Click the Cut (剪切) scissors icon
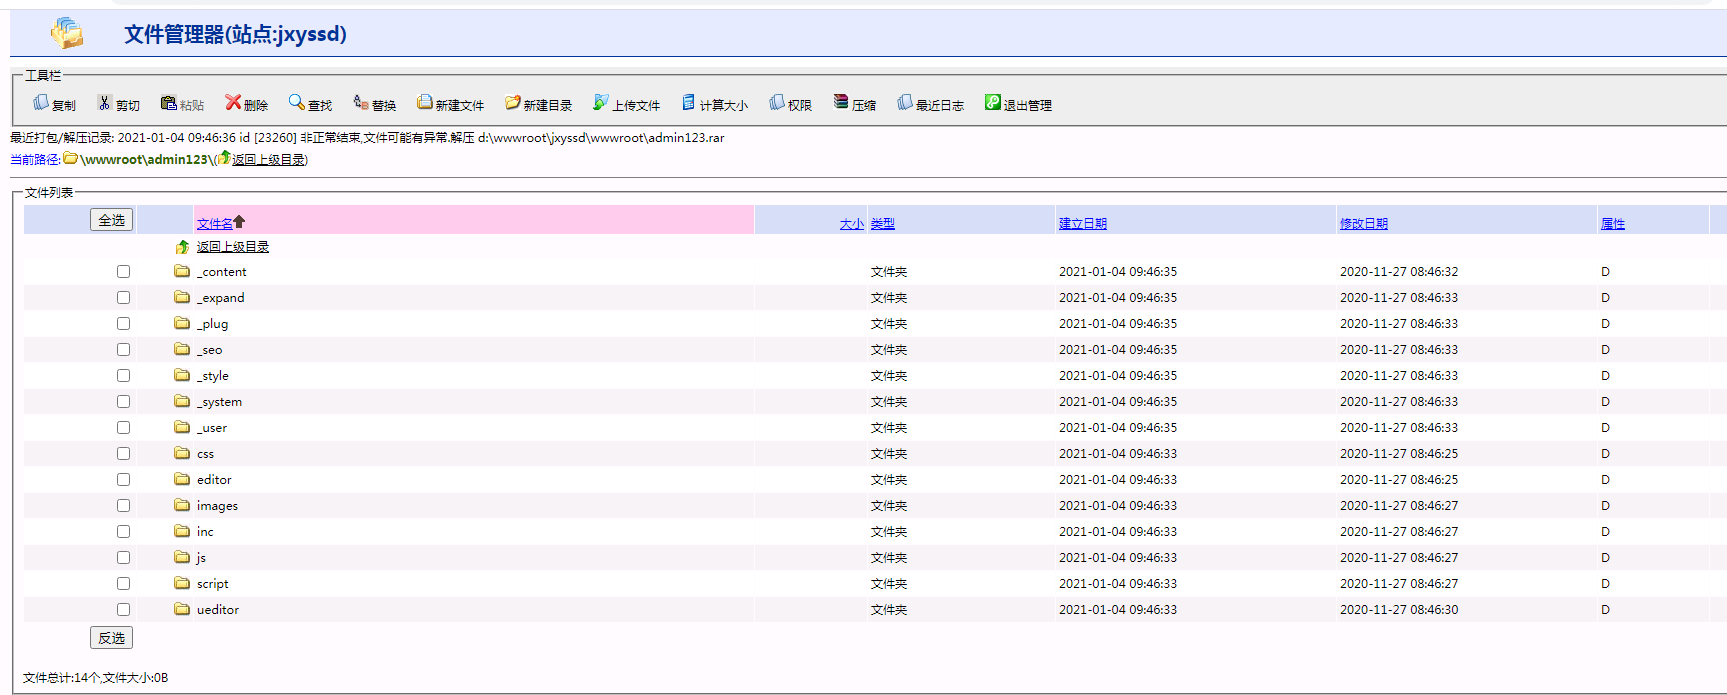Image resolution: width=1727 pixels, height=695 pixels. click(104, 103)
